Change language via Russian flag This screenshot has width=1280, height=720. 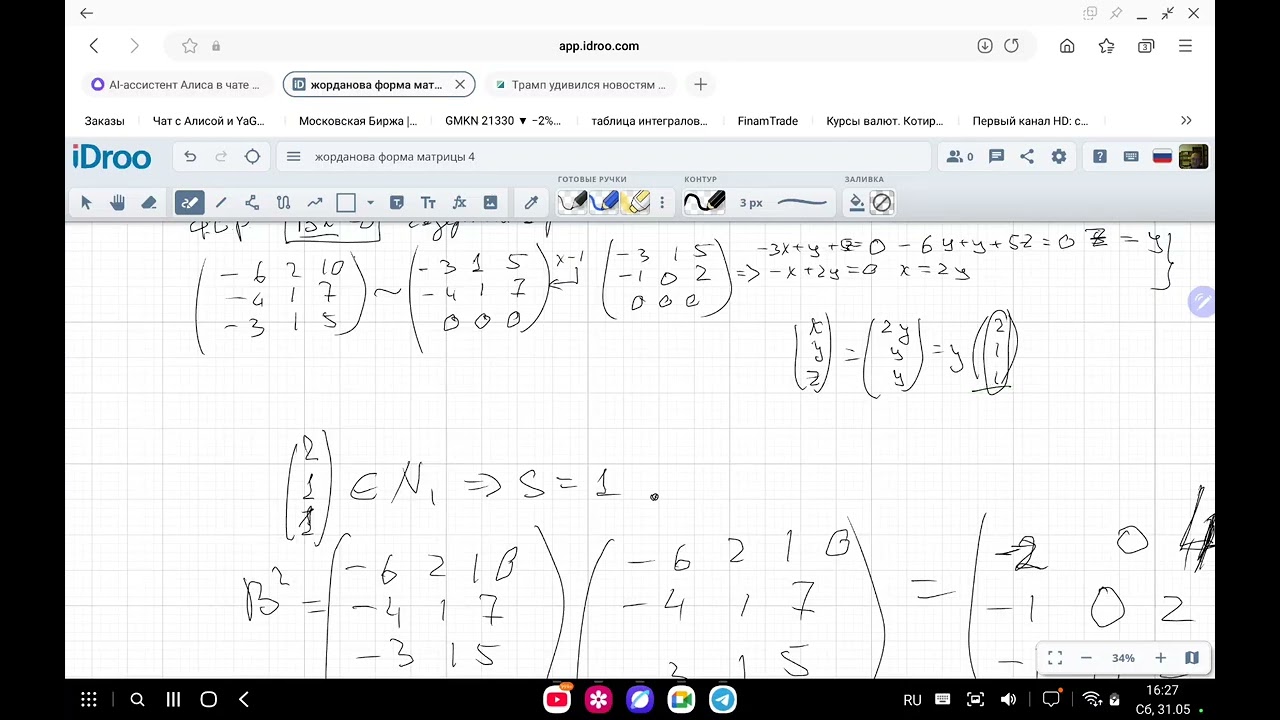1162,157
